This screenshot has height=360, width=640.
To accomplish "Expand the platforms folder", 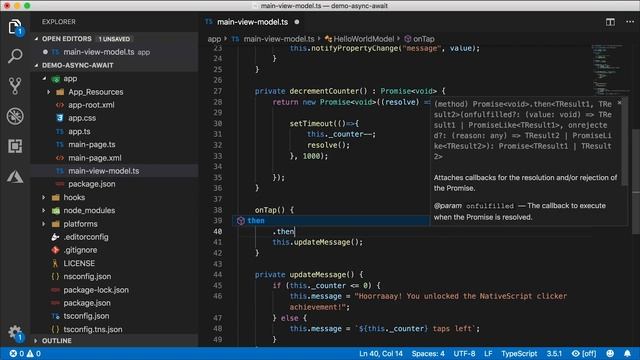I will (x=44, y=224).
